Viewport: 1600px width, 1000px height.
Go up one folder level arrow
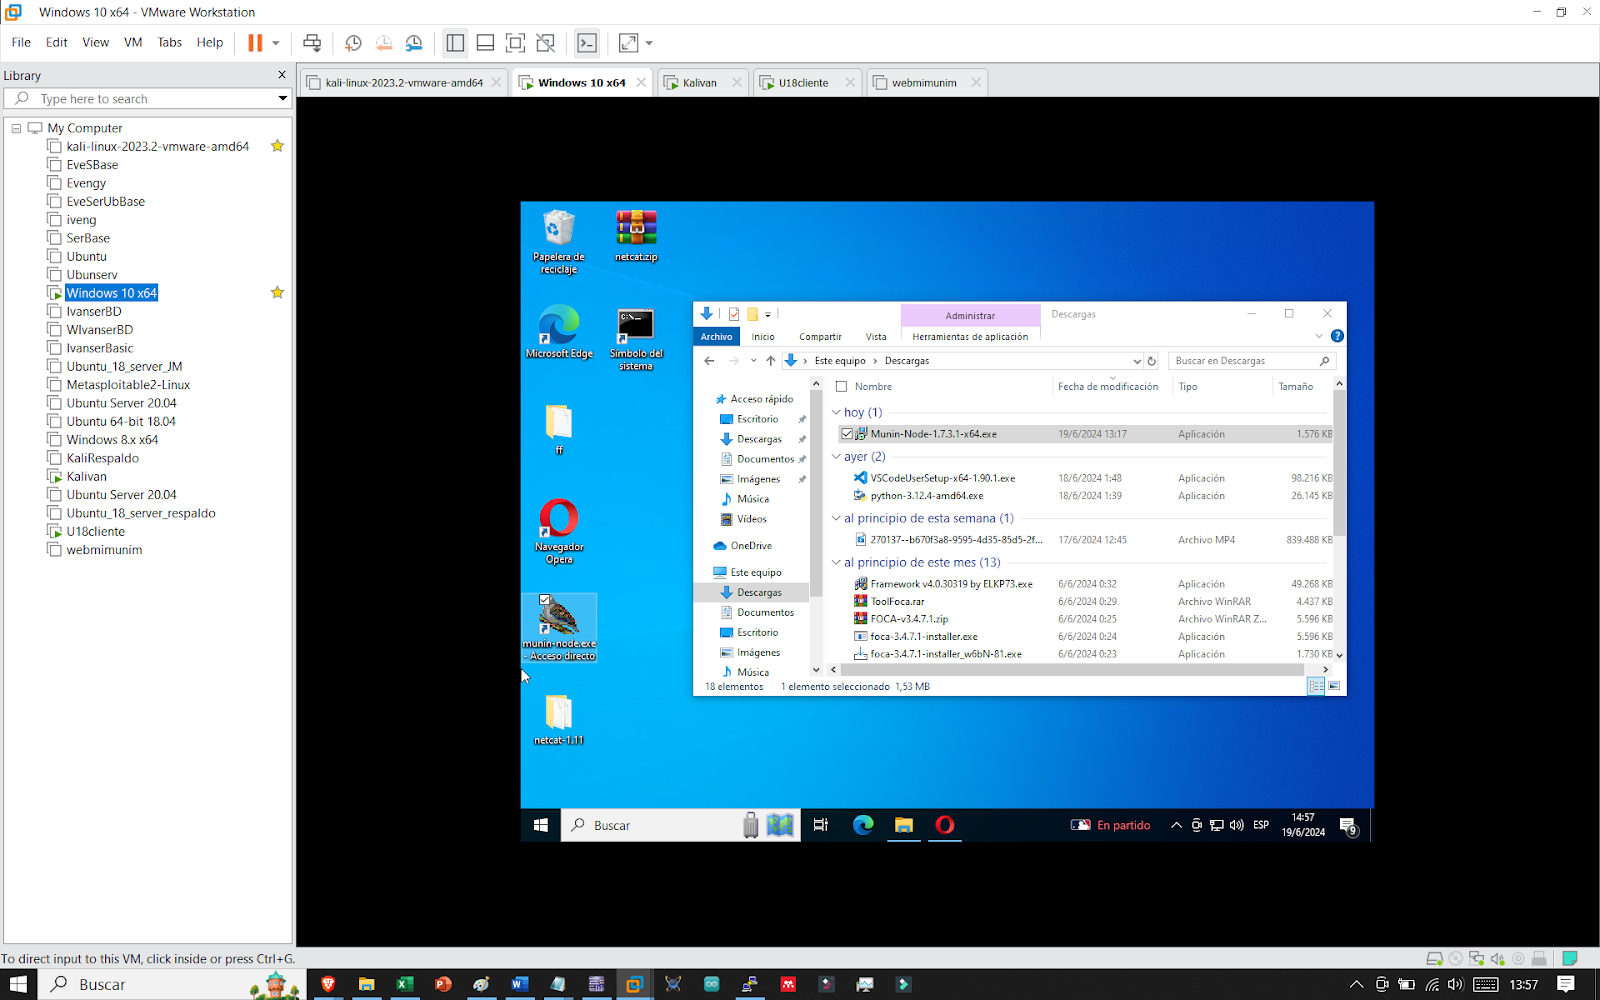770,361
